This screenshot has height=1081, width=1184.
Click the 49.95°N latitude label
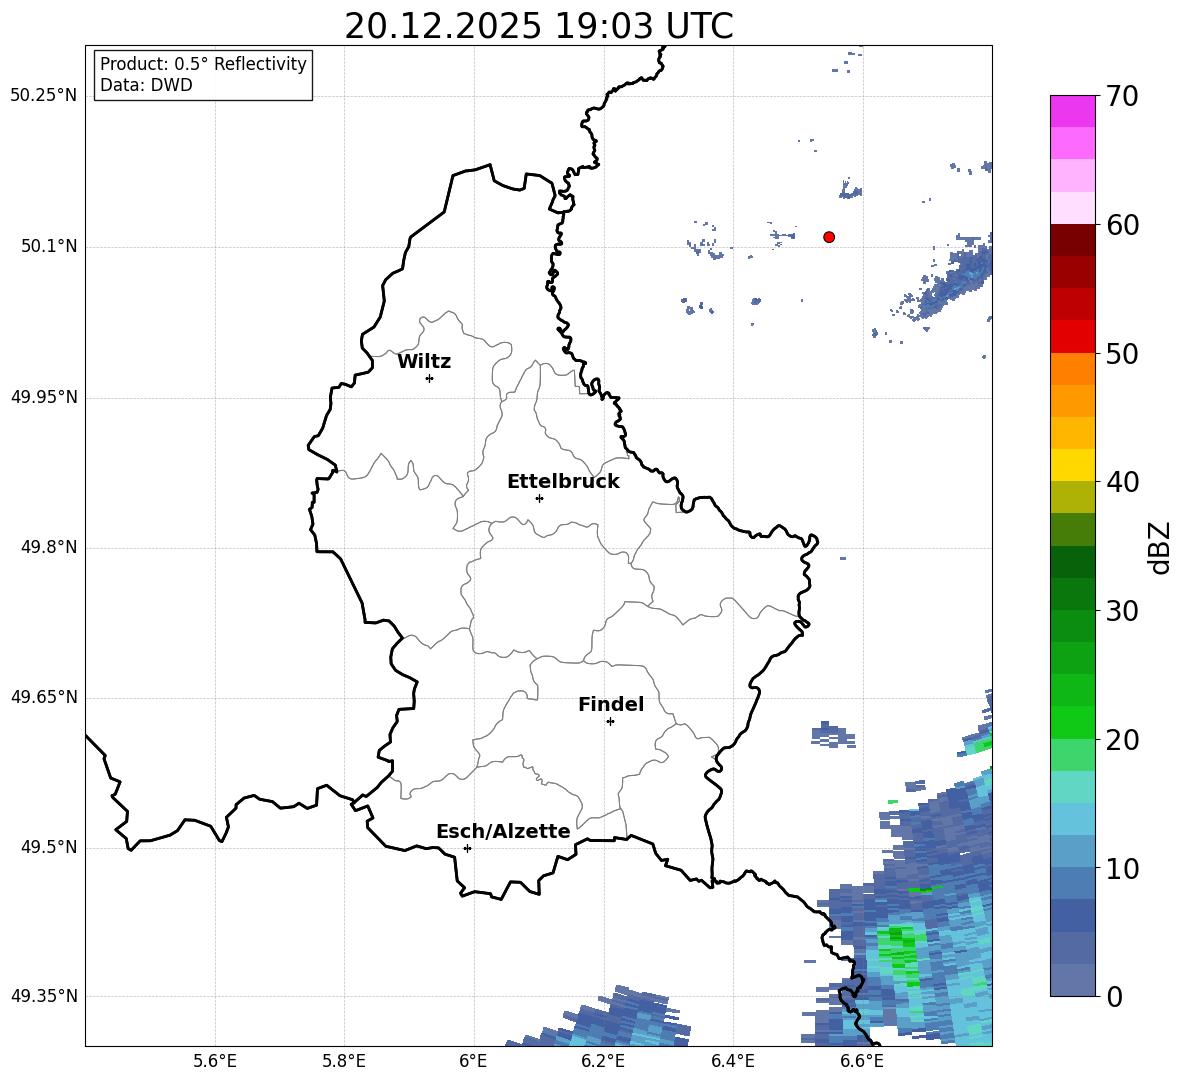(x=44, y=397)
